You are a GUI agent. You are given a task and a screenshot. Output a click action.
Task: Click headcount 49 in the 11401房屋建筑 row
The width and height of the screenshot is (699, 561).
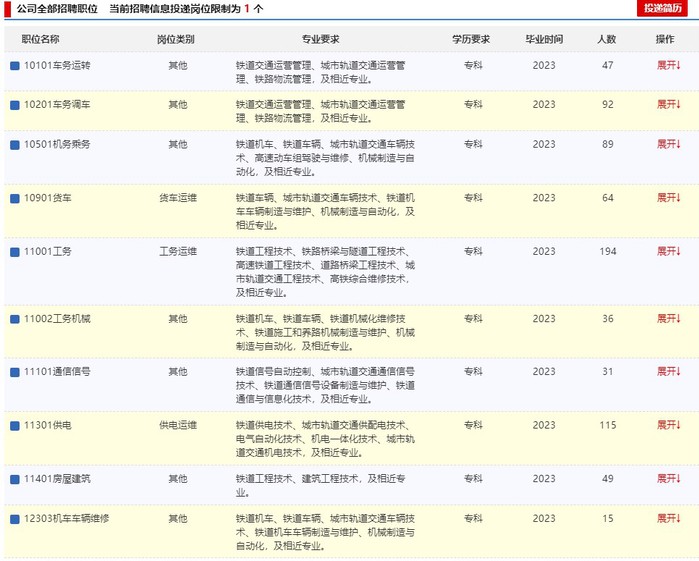coord(608,479)
